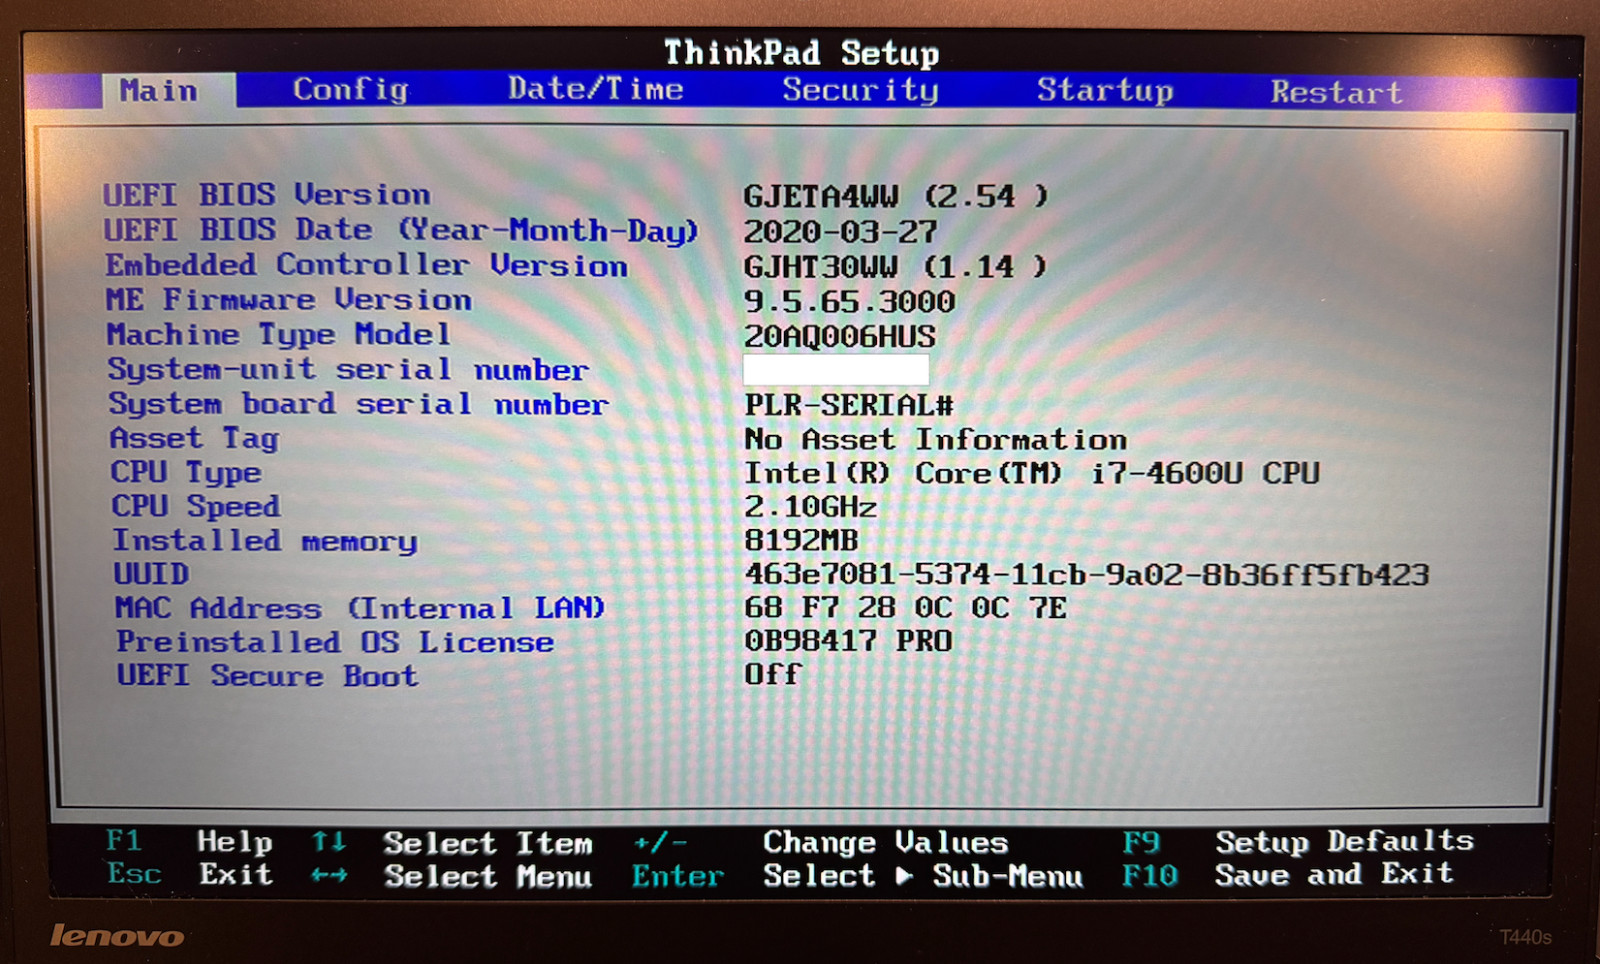This screenshot has height=964, width=1600.
Task: Click Preinstalled OS License label
Action: 335,642
